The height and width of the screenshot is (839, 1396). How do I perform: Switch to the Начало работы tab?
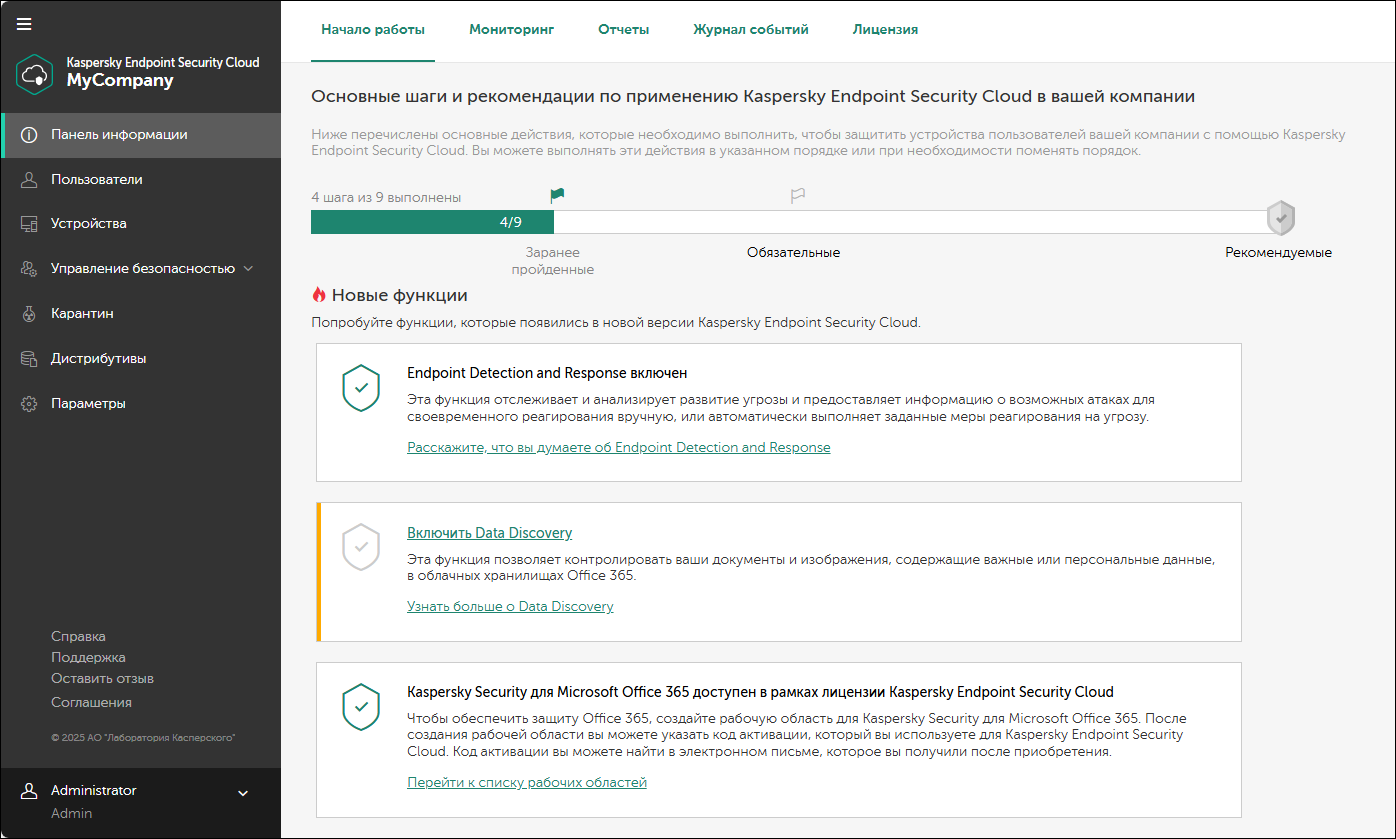373,30
